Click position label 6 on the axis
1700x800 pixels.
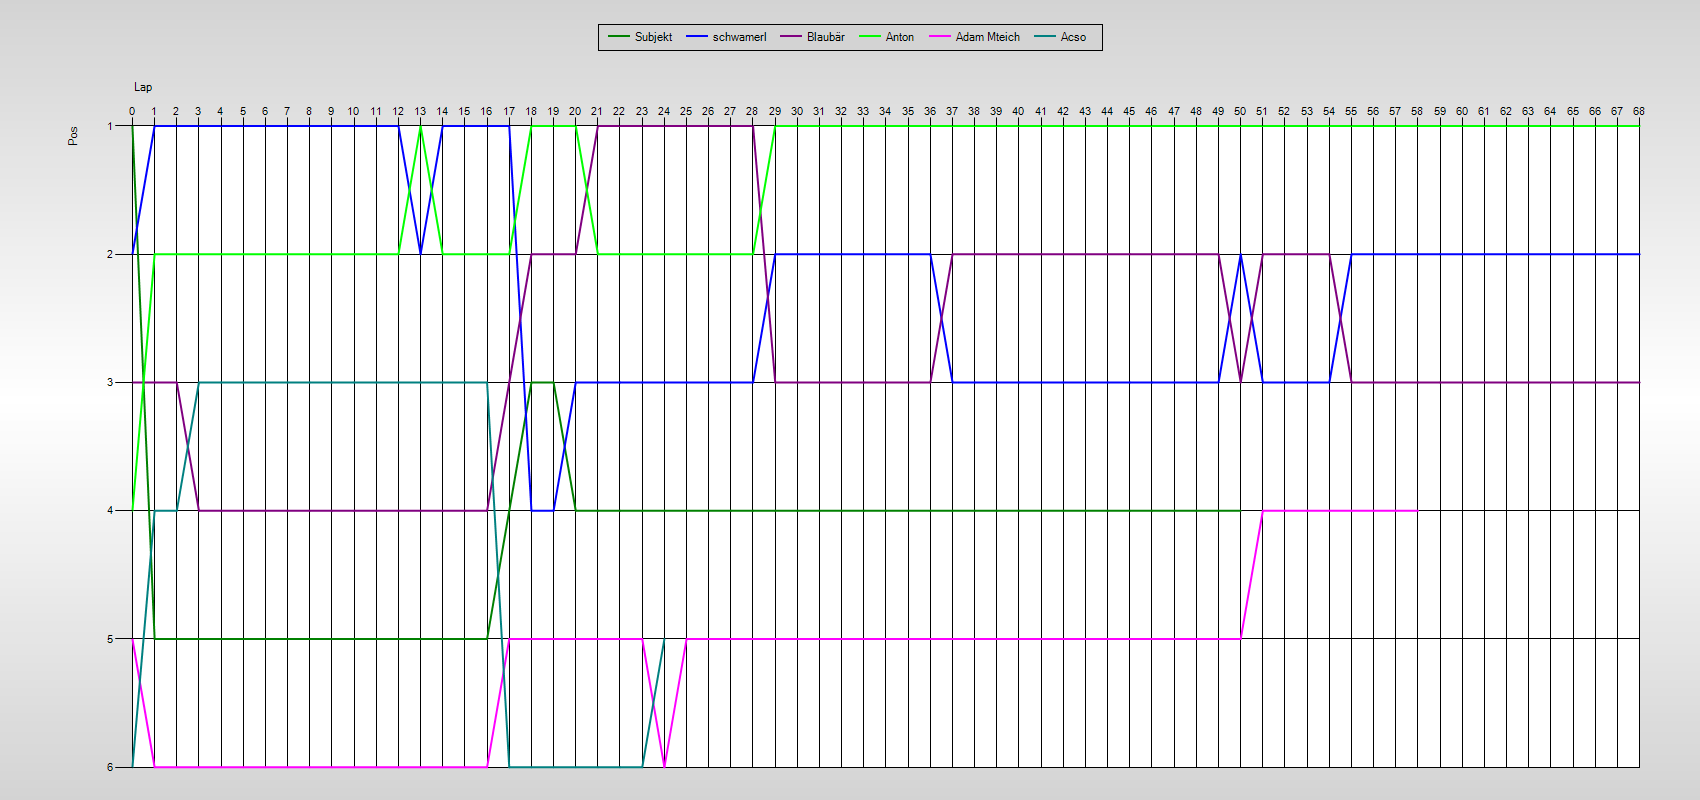(110, 767)
